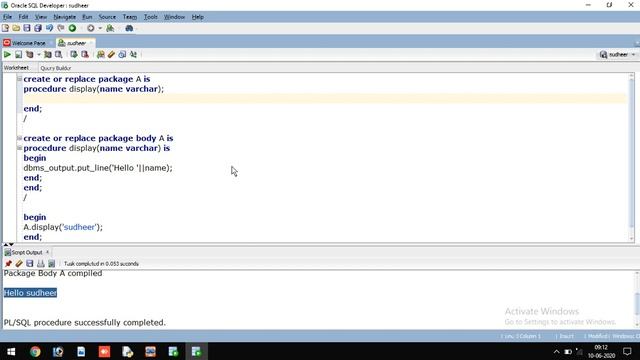The height and width of the screenshot is (360, 640).
Task: Open the View menu
Action: point(40,17)
